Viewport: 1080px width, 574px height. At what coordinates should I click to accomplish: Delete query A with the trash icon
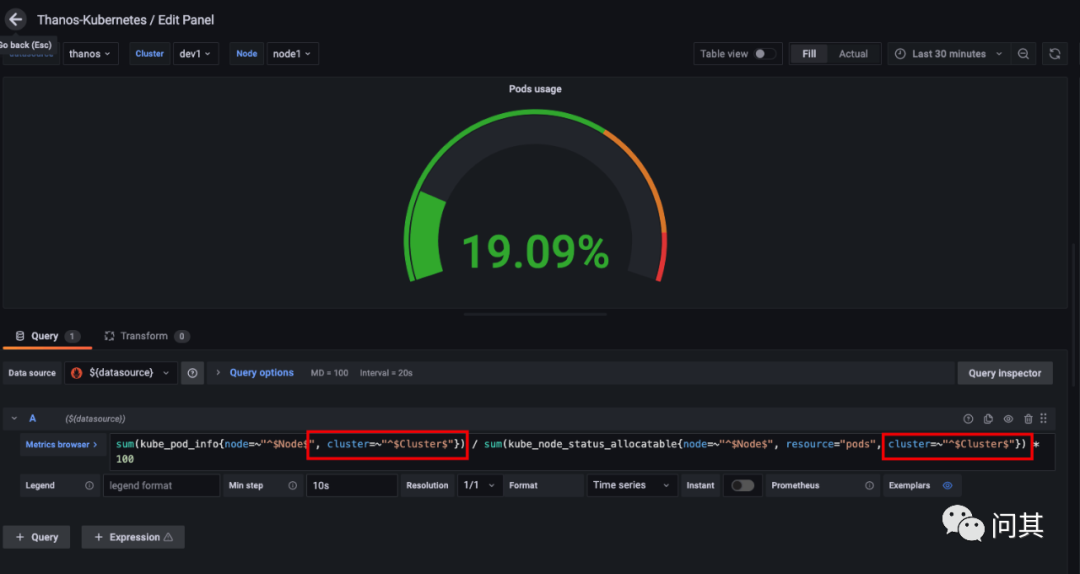[1028, 419]
